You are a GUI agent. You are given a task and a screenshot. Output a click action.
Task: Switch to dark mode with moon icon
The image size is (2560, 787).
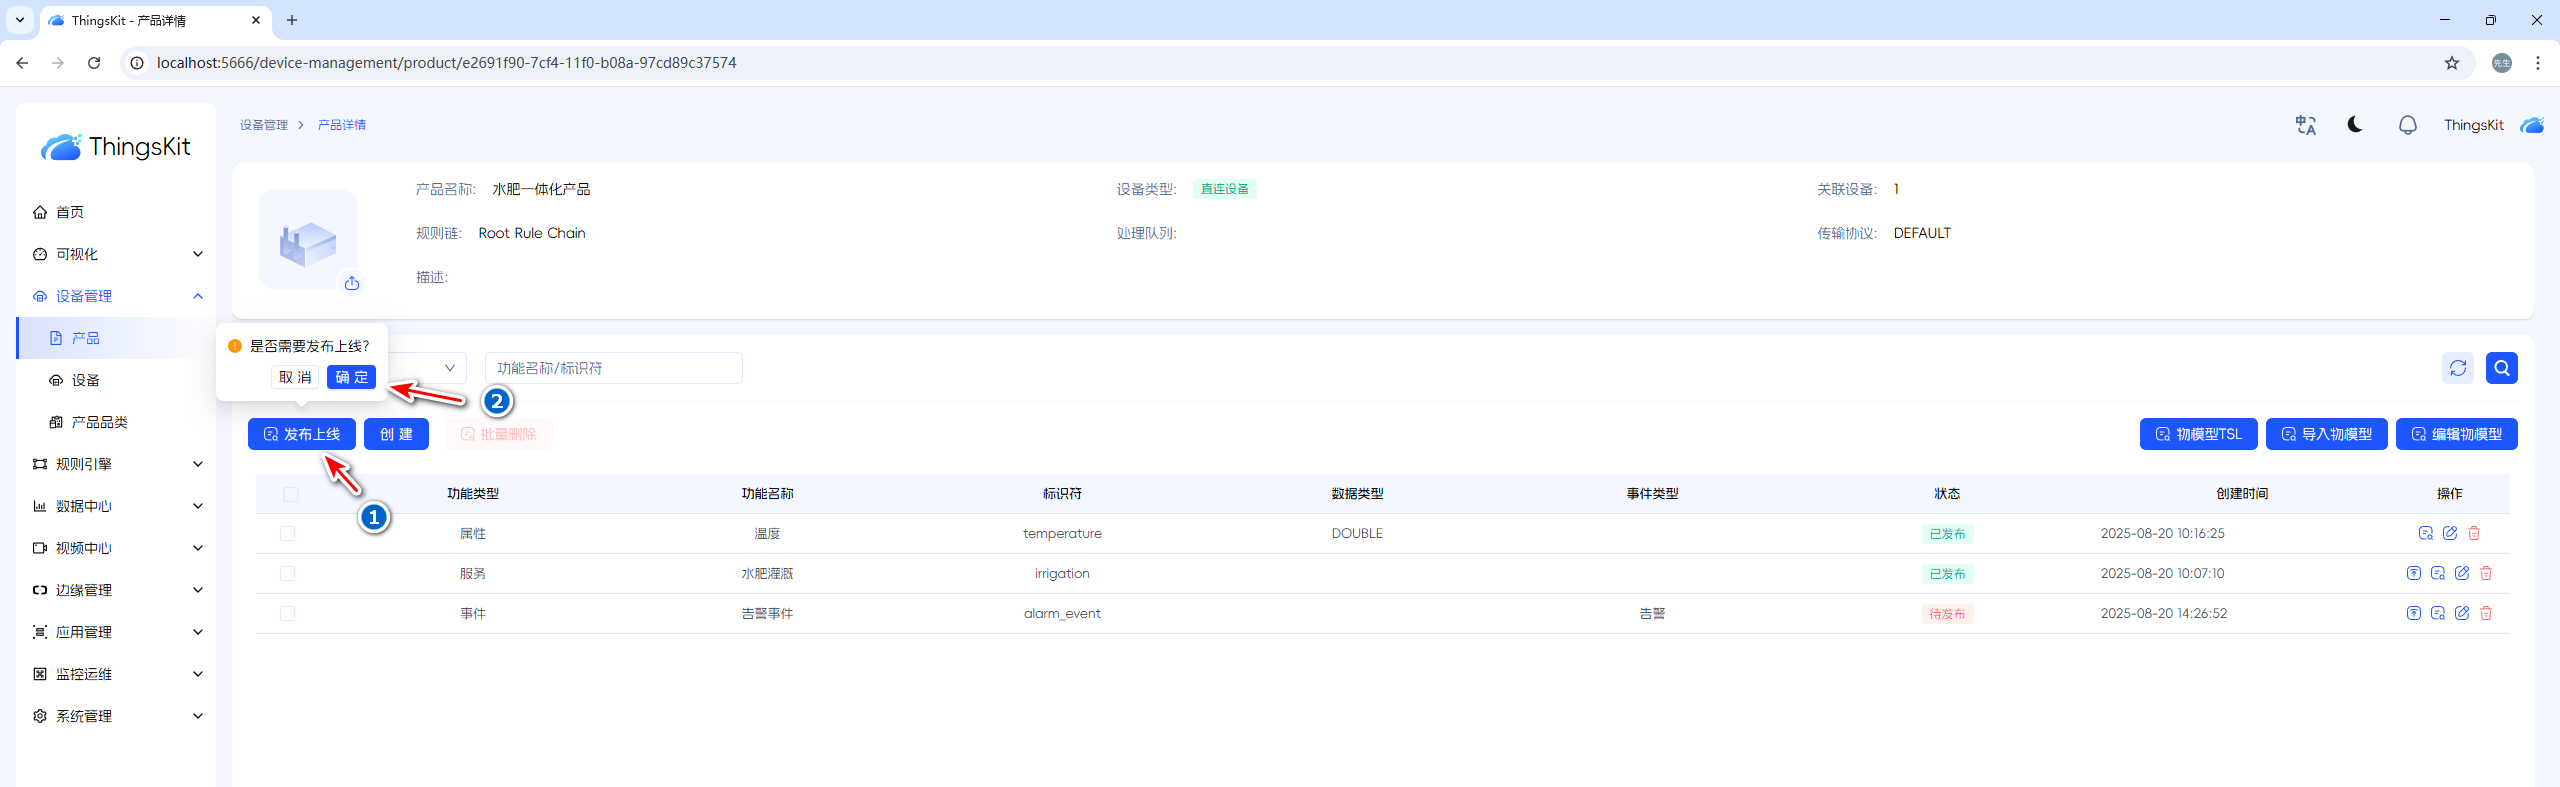(2355, 125)
